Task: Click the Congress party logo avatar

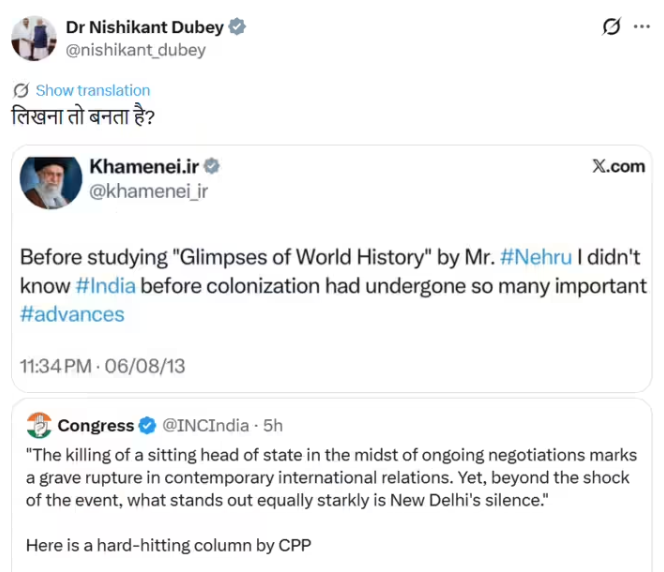Action: coord(39,425)
